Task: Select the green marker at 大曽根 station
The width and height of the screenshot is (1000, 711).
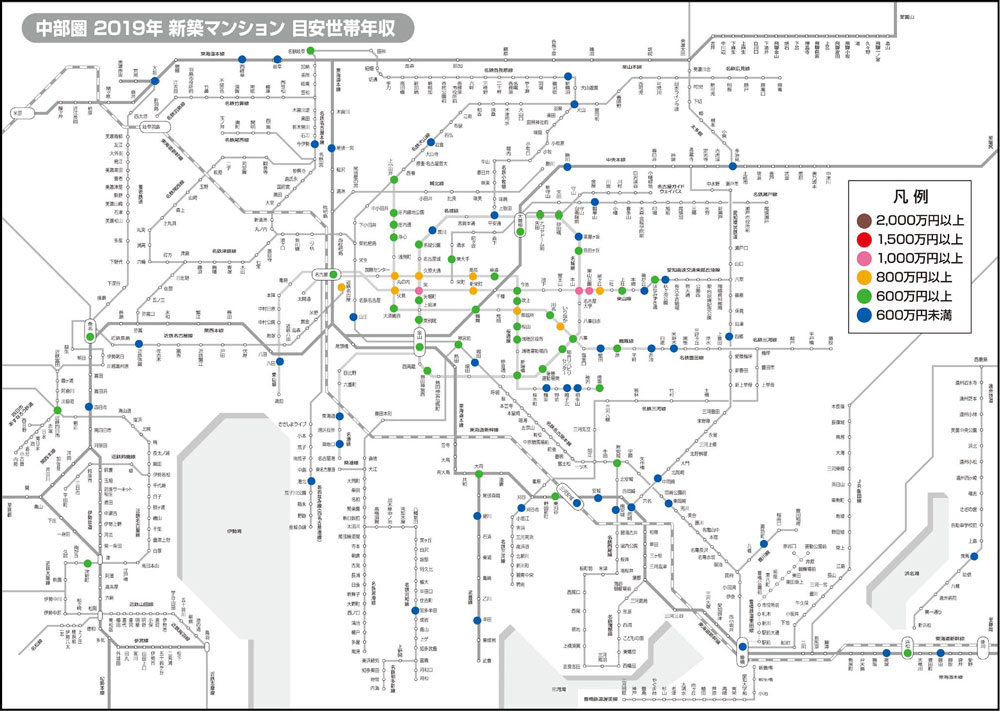Action: (x=520, y=231)
